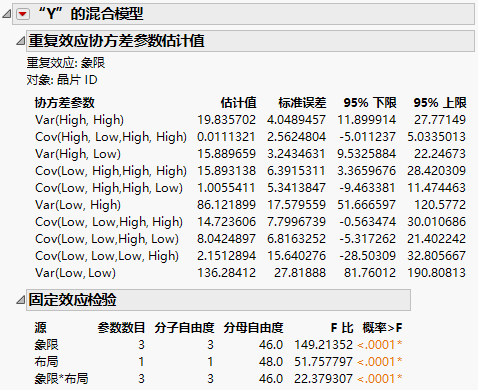Click the F ratio 51.757797
Viewport: 478px width, 390px height.
[323, 362]
